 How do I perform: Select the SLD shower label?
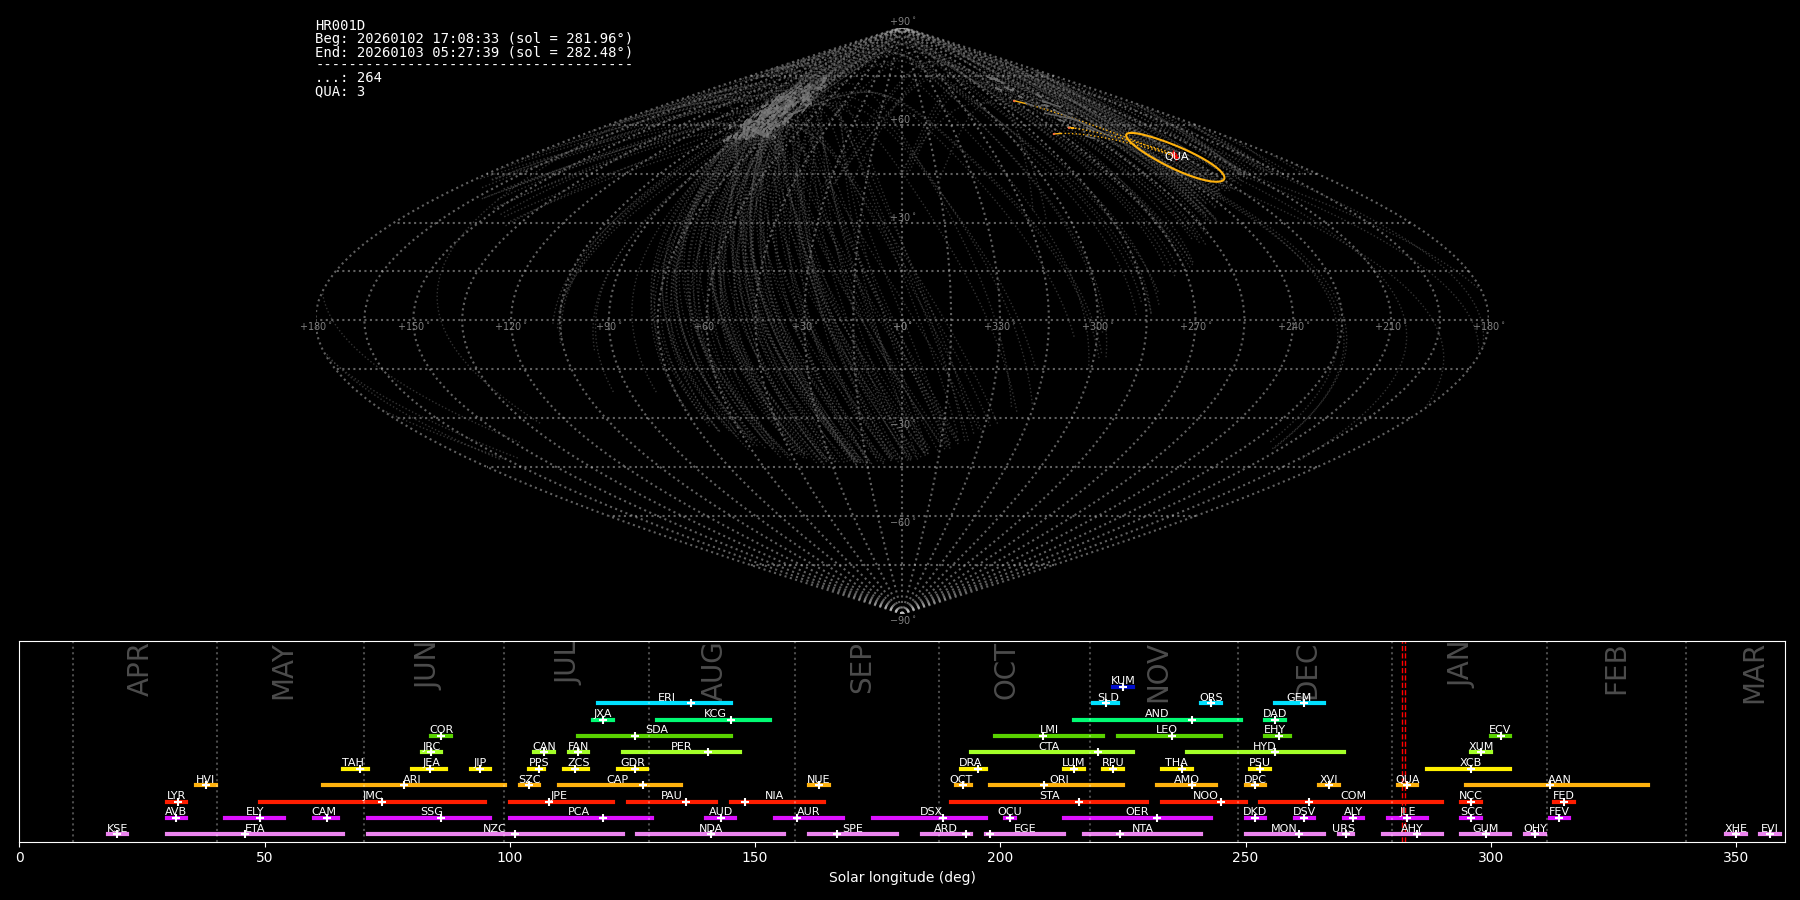pyautogui.click(x=1108, y=698)
